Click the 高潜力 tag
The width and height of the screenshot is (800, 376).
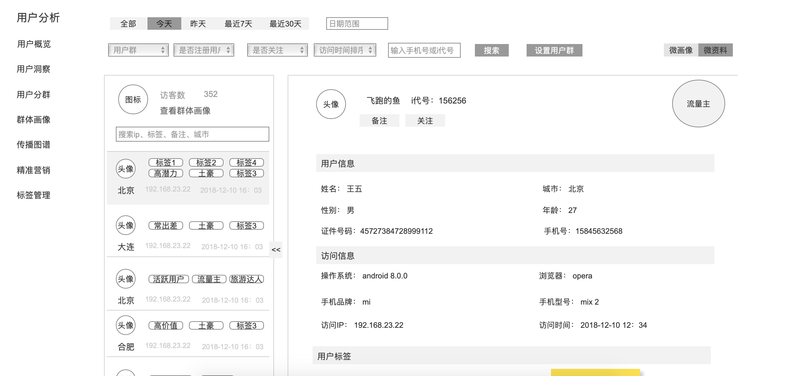click(165, 173)
